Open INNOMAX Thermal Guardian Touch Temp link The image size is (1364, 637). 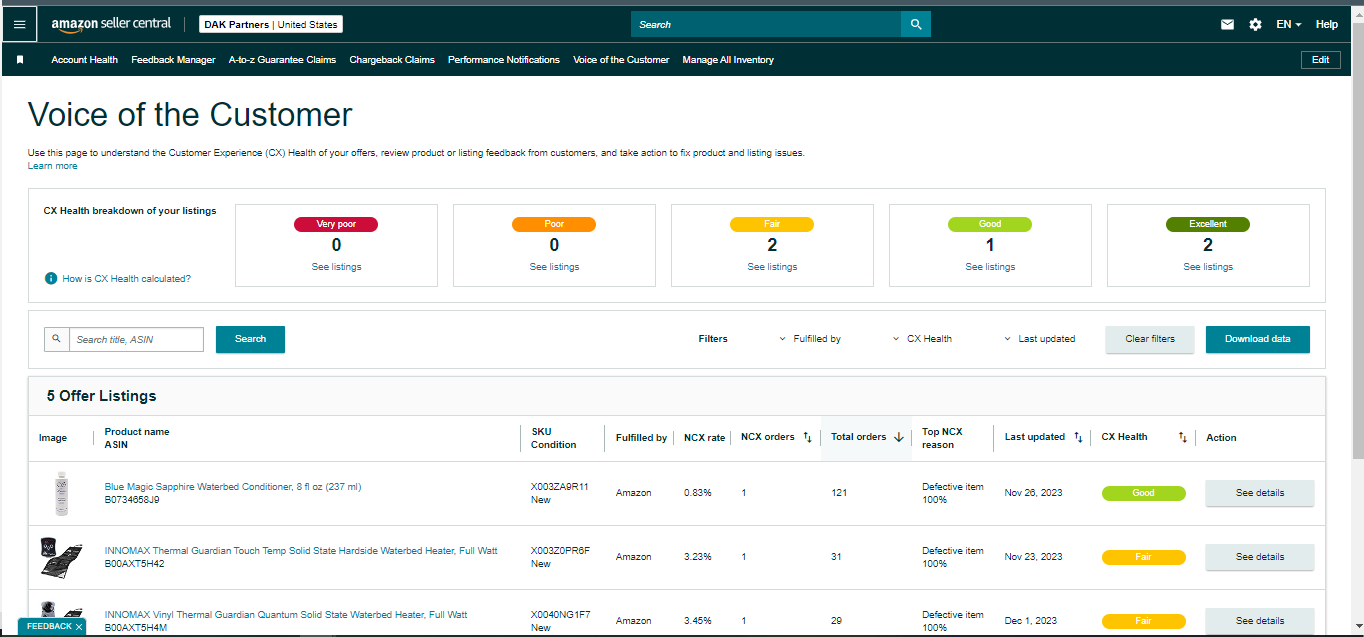(x=301, y=551)
